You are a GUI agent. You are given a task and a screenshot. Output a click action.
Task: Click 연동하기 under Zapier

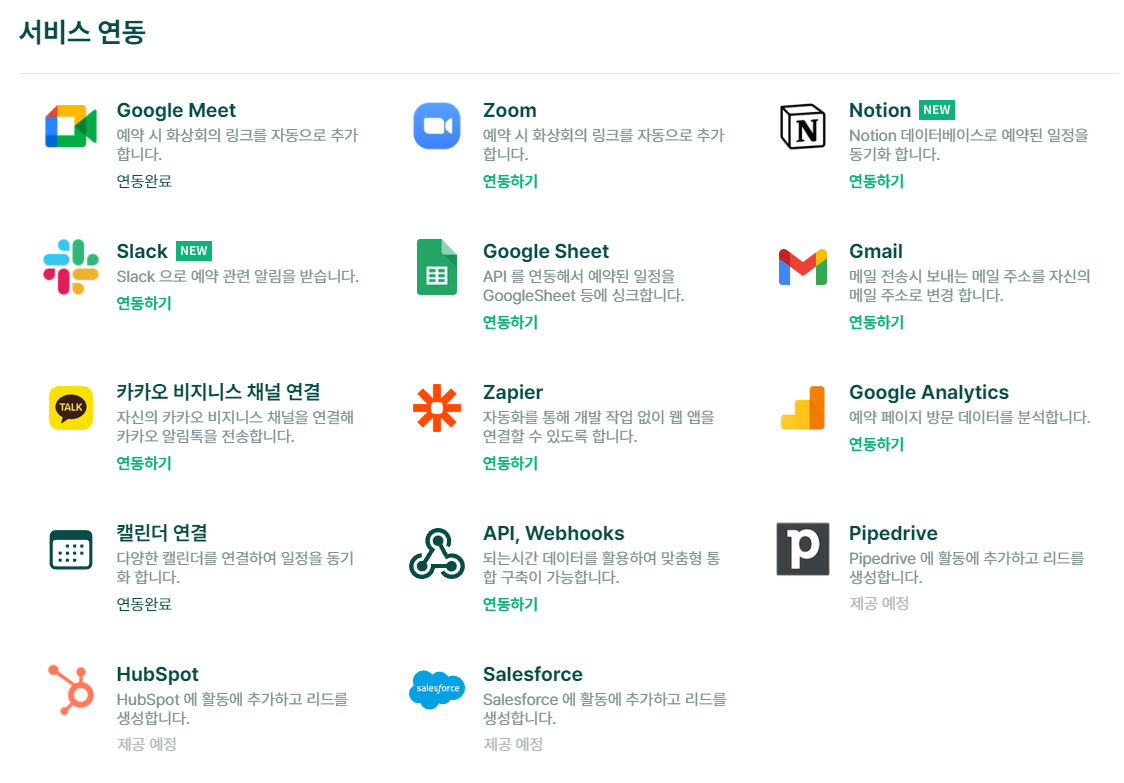(x=510, y=463)
